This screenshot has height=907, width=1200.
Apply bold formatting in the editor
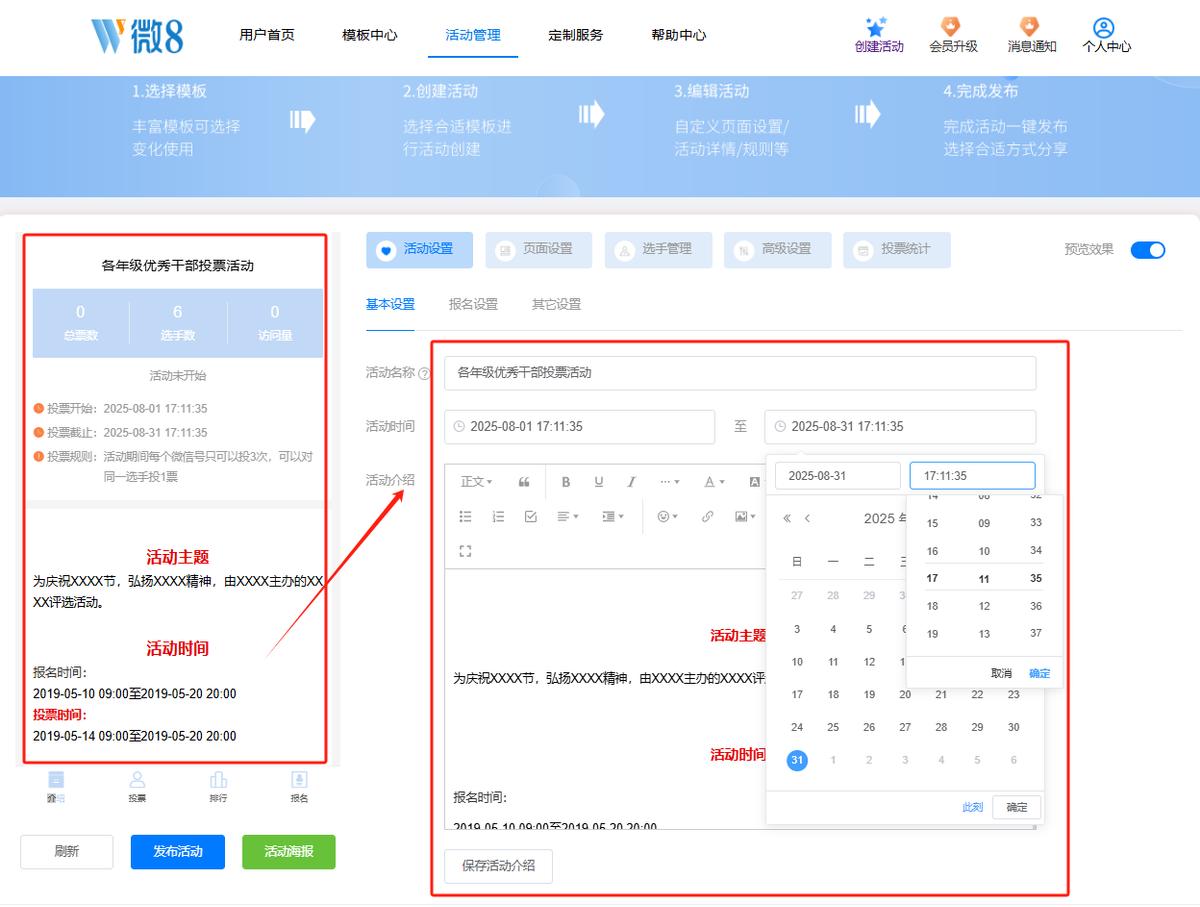click(566, 482)
